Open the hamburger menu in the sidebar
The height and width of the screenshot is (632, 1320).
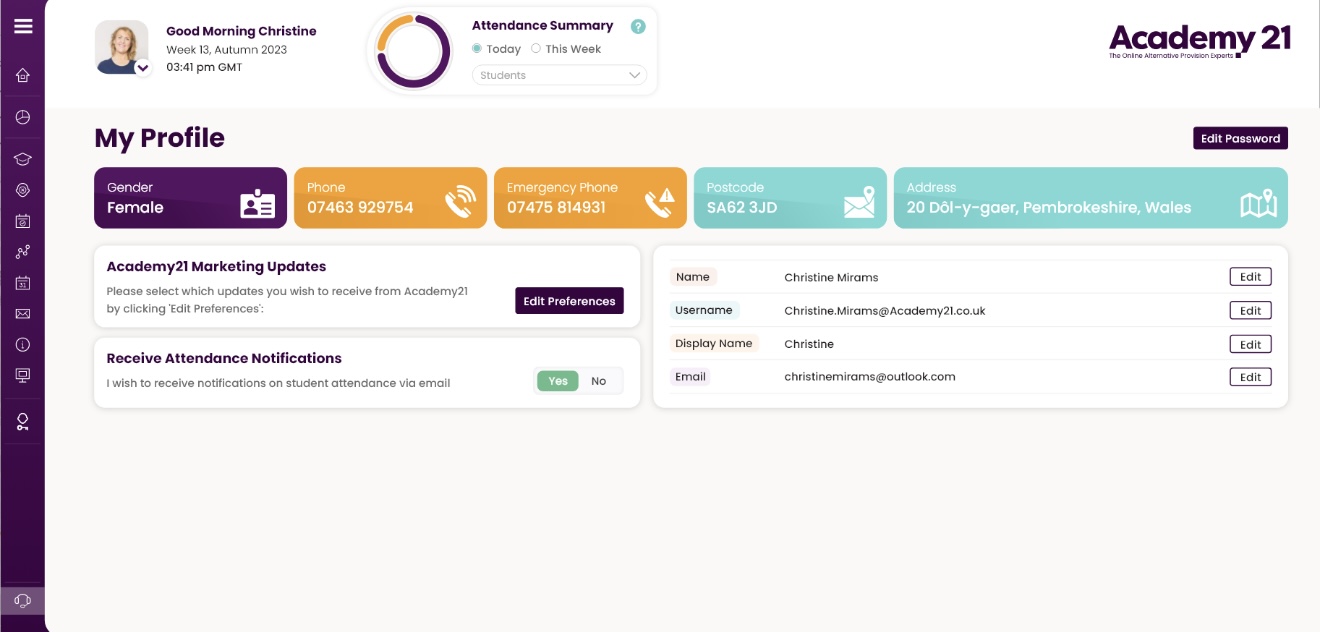point(22,26)
